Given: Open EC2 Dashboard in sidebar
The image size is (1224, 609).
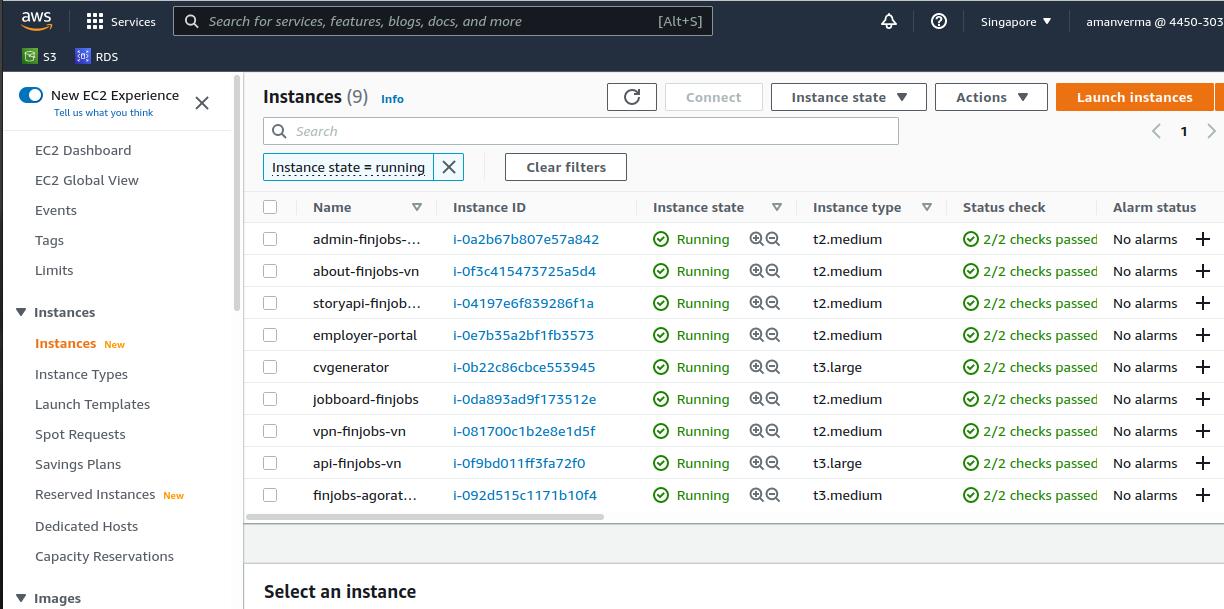Looking at the screenshot, I should click(x=83, y=150).
